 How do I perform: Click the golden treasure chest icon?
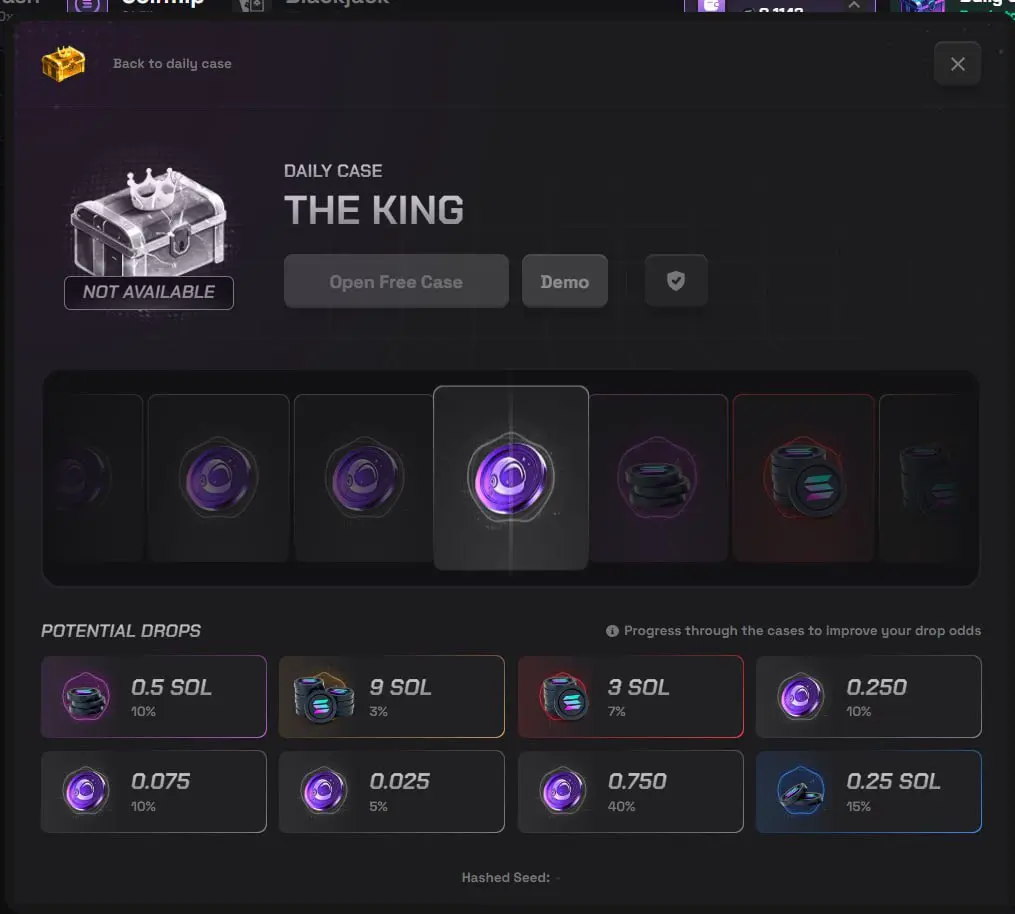(x=63, y=63)
